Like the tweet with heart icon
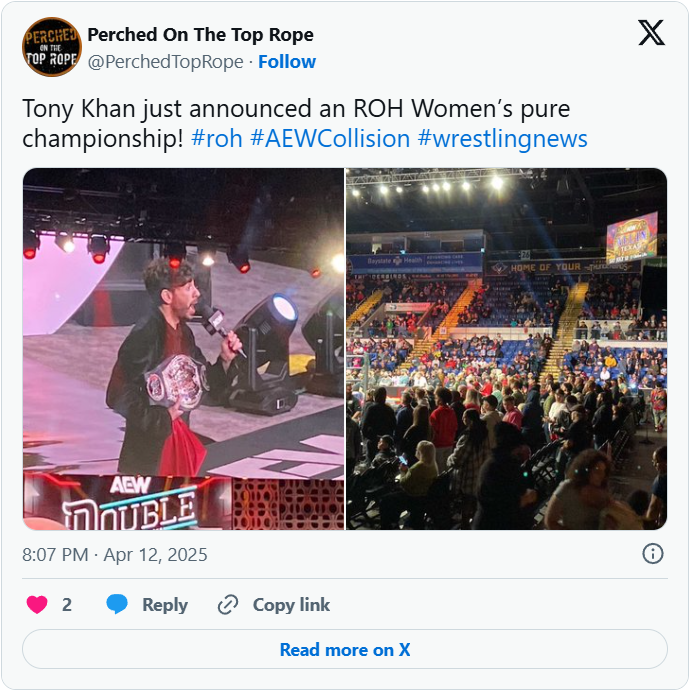 coord(37,605)
